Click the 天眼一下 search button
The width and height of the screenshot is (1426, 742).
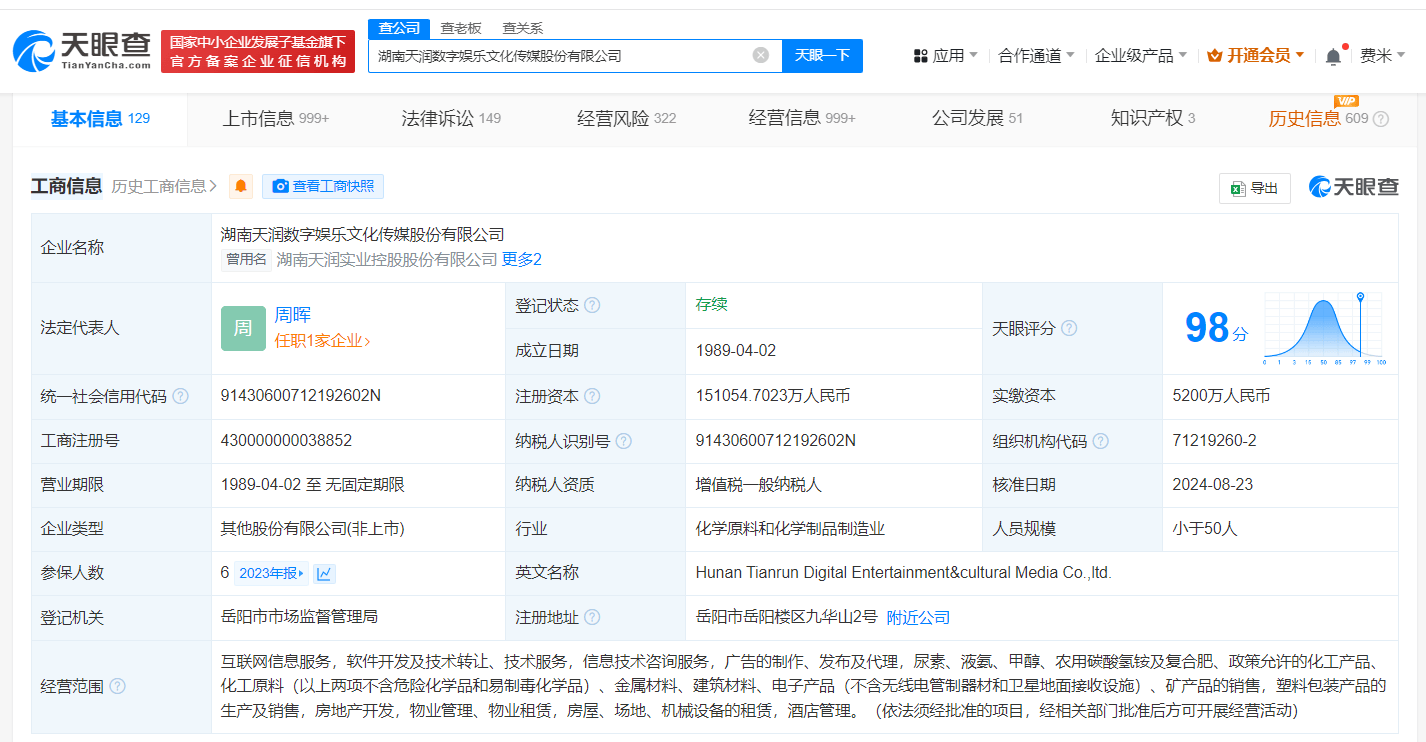(821, 56)
